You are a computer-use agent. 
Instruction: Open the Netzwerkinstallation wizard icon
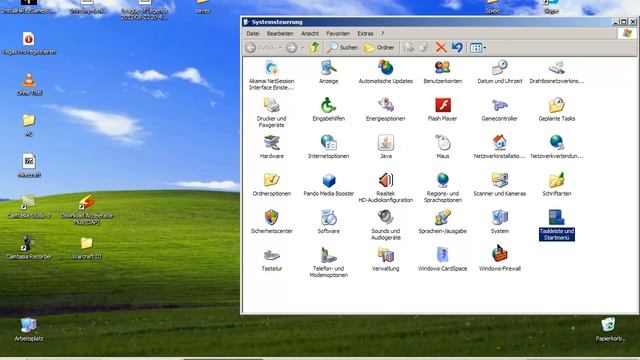tap(500, 147)
